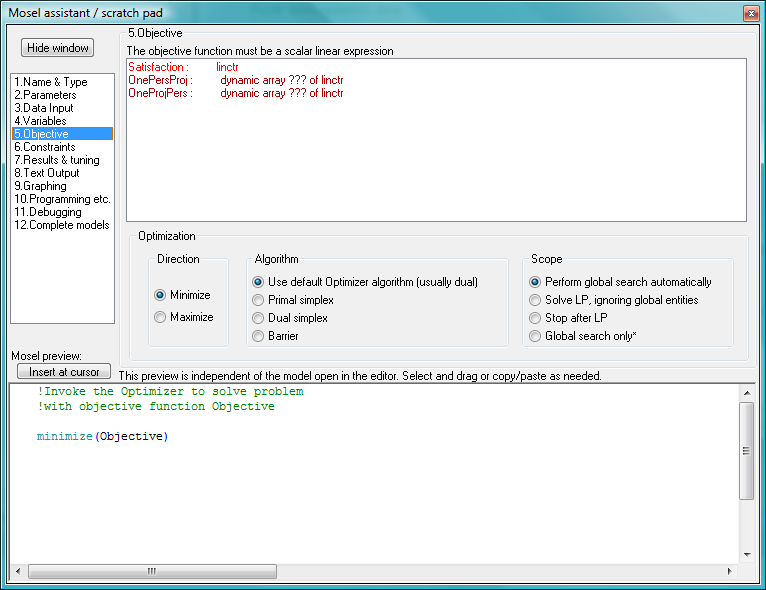Choose Stop after LP scope
766x590 pixels.
[536, 318]
